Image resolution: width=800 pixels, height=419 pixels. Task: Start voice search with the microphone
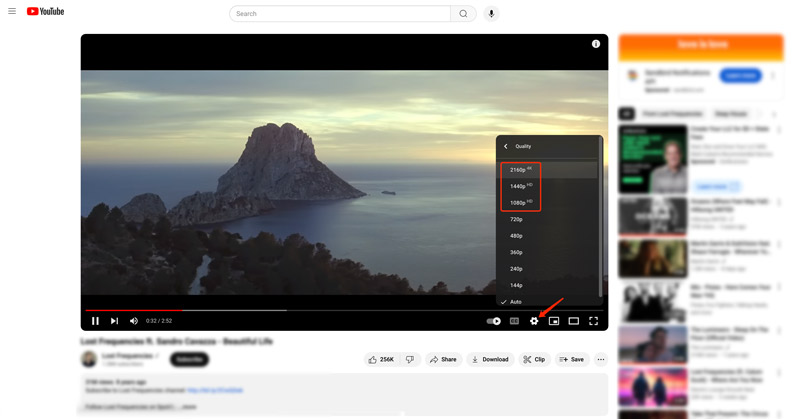tap(491, 14)
